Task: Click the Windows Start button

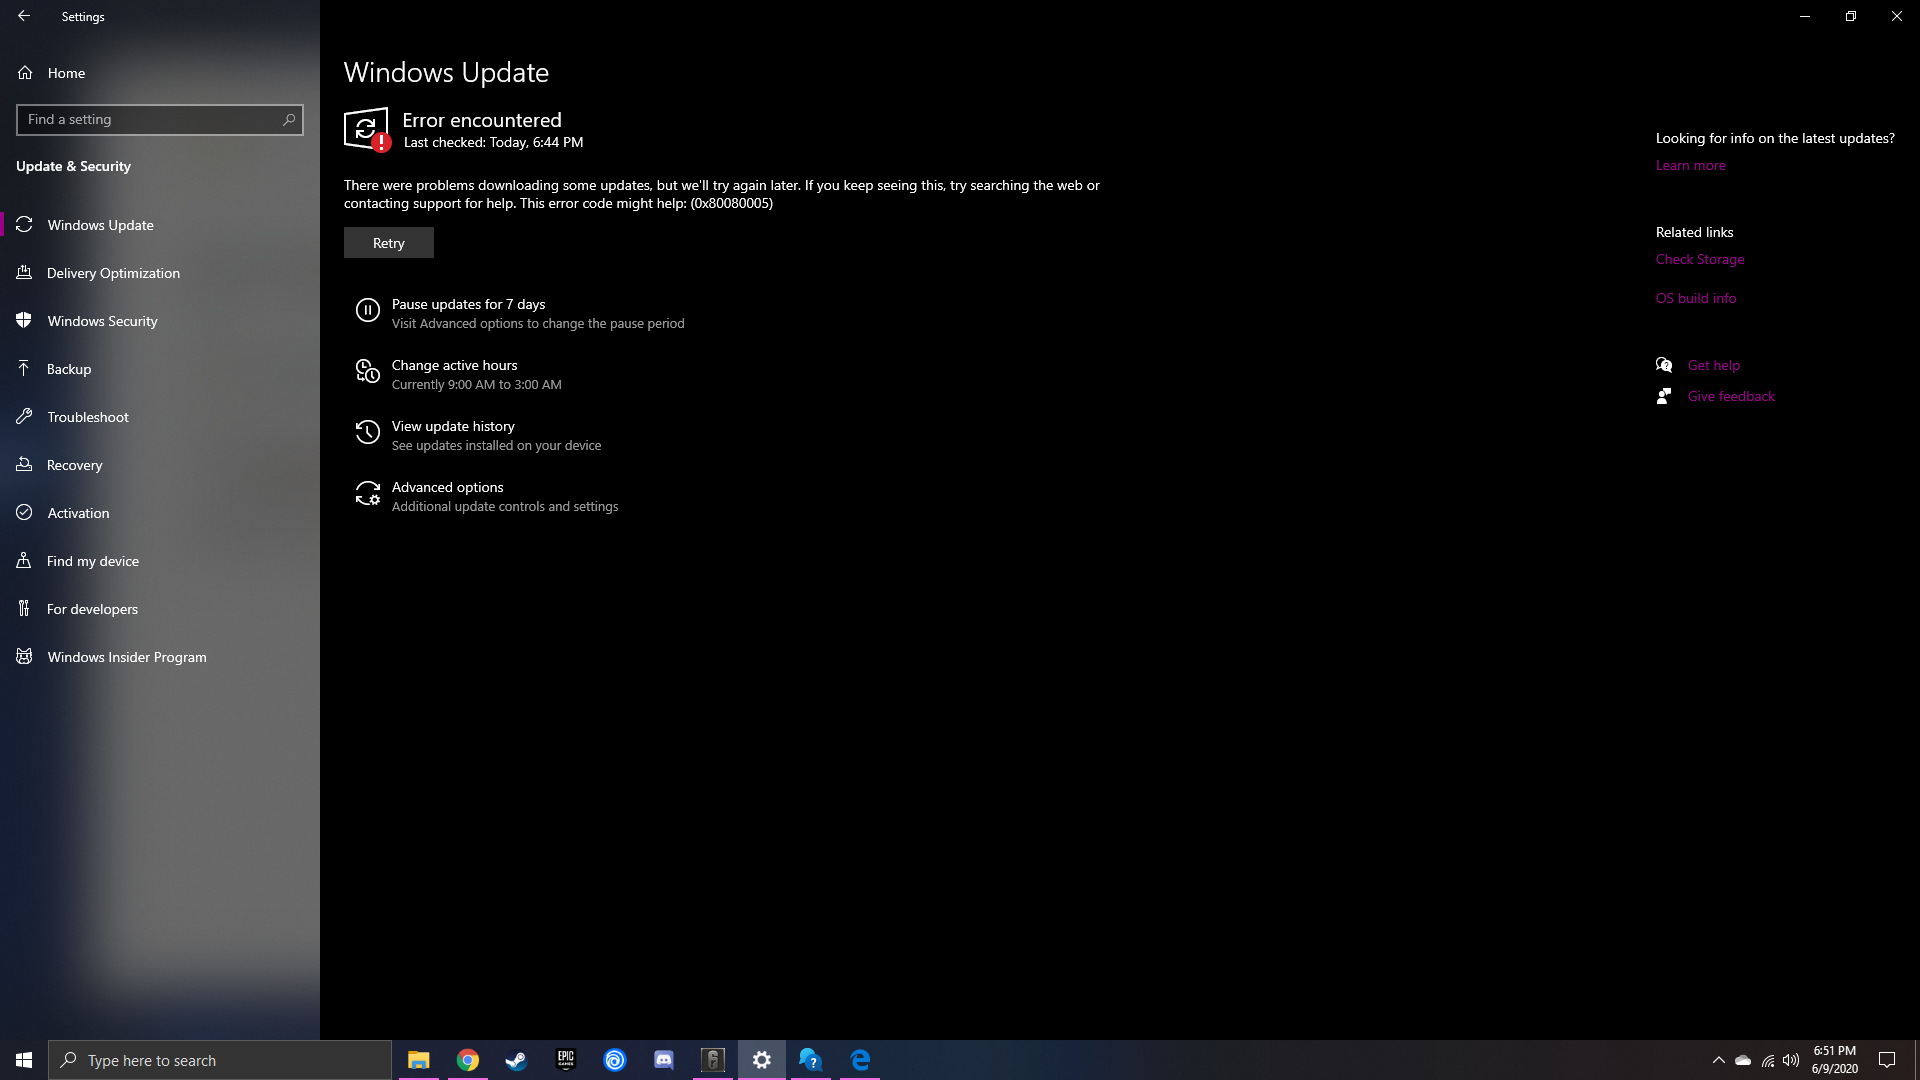Action: (24, 1060)
